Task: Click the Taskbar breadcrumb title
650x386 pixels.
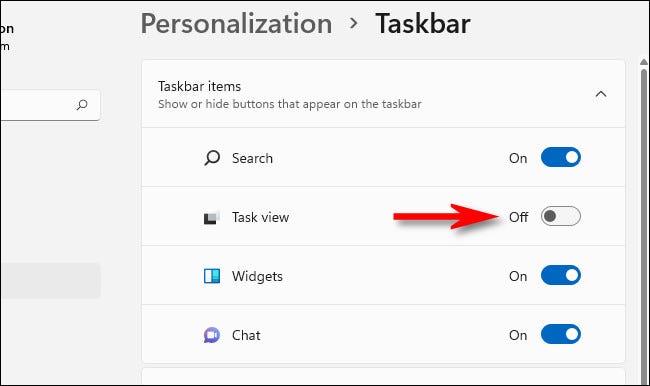Action: 423,23
